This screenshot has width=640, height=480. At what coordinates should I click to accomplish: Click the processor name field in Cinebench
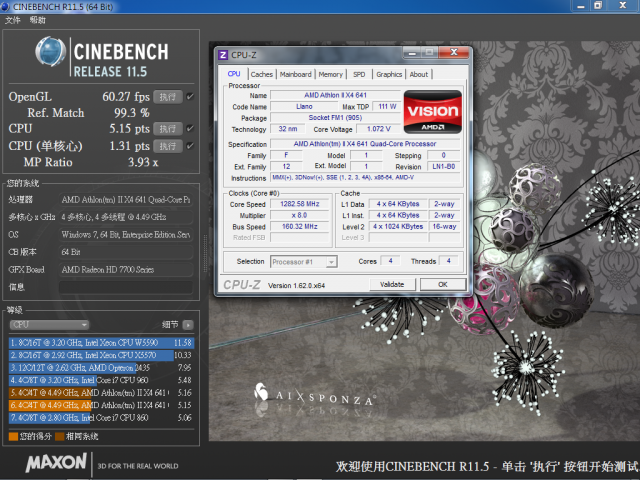(126, 200)
